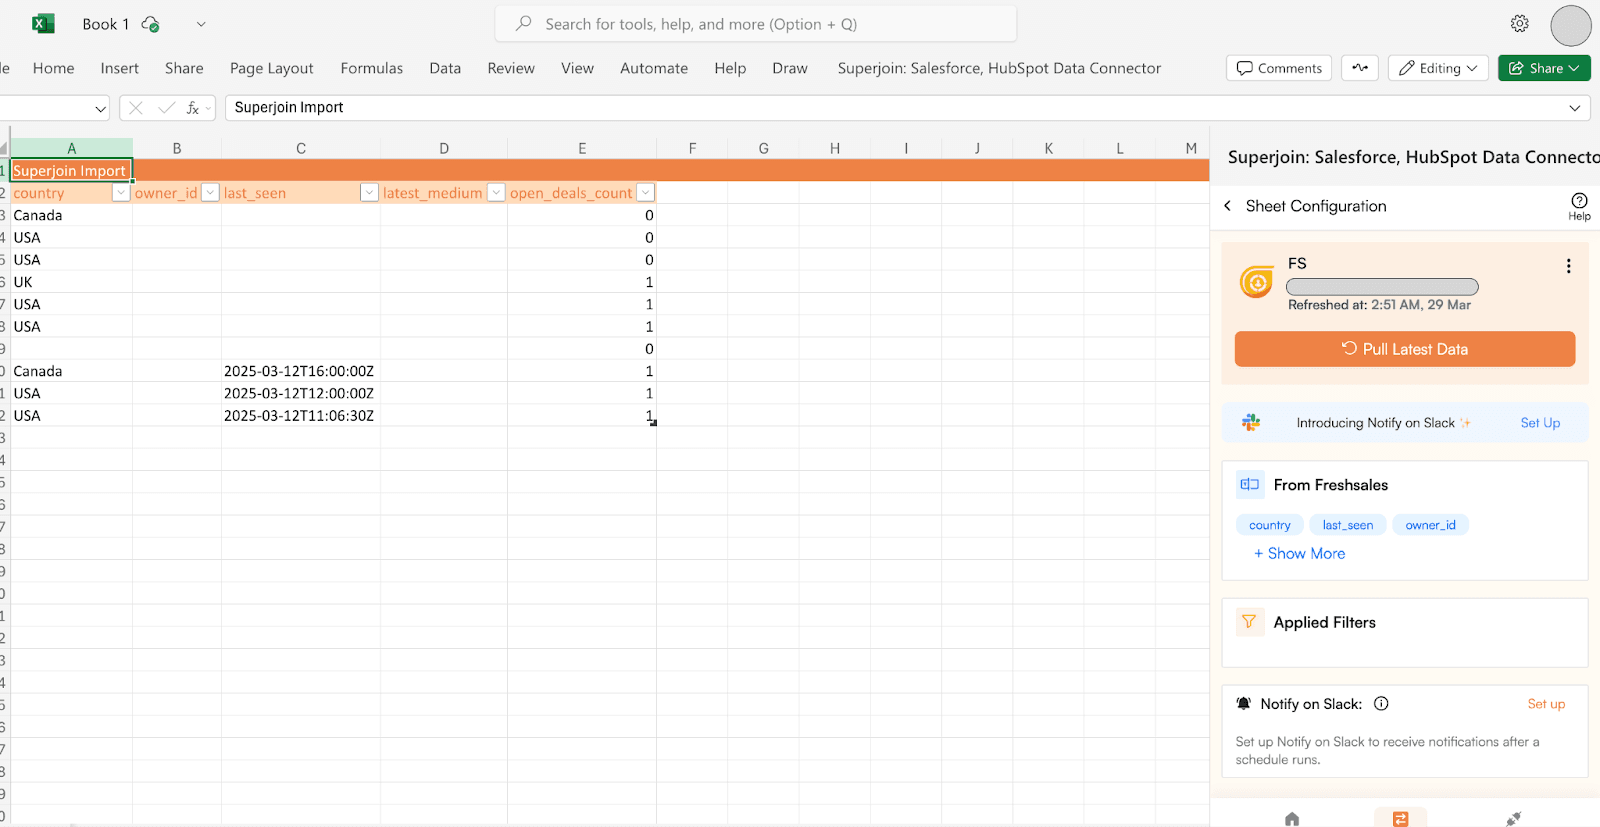1600x827 pixels.
Task: Open Superjoin imports sync tab icon
Action: coord(1400,819)
